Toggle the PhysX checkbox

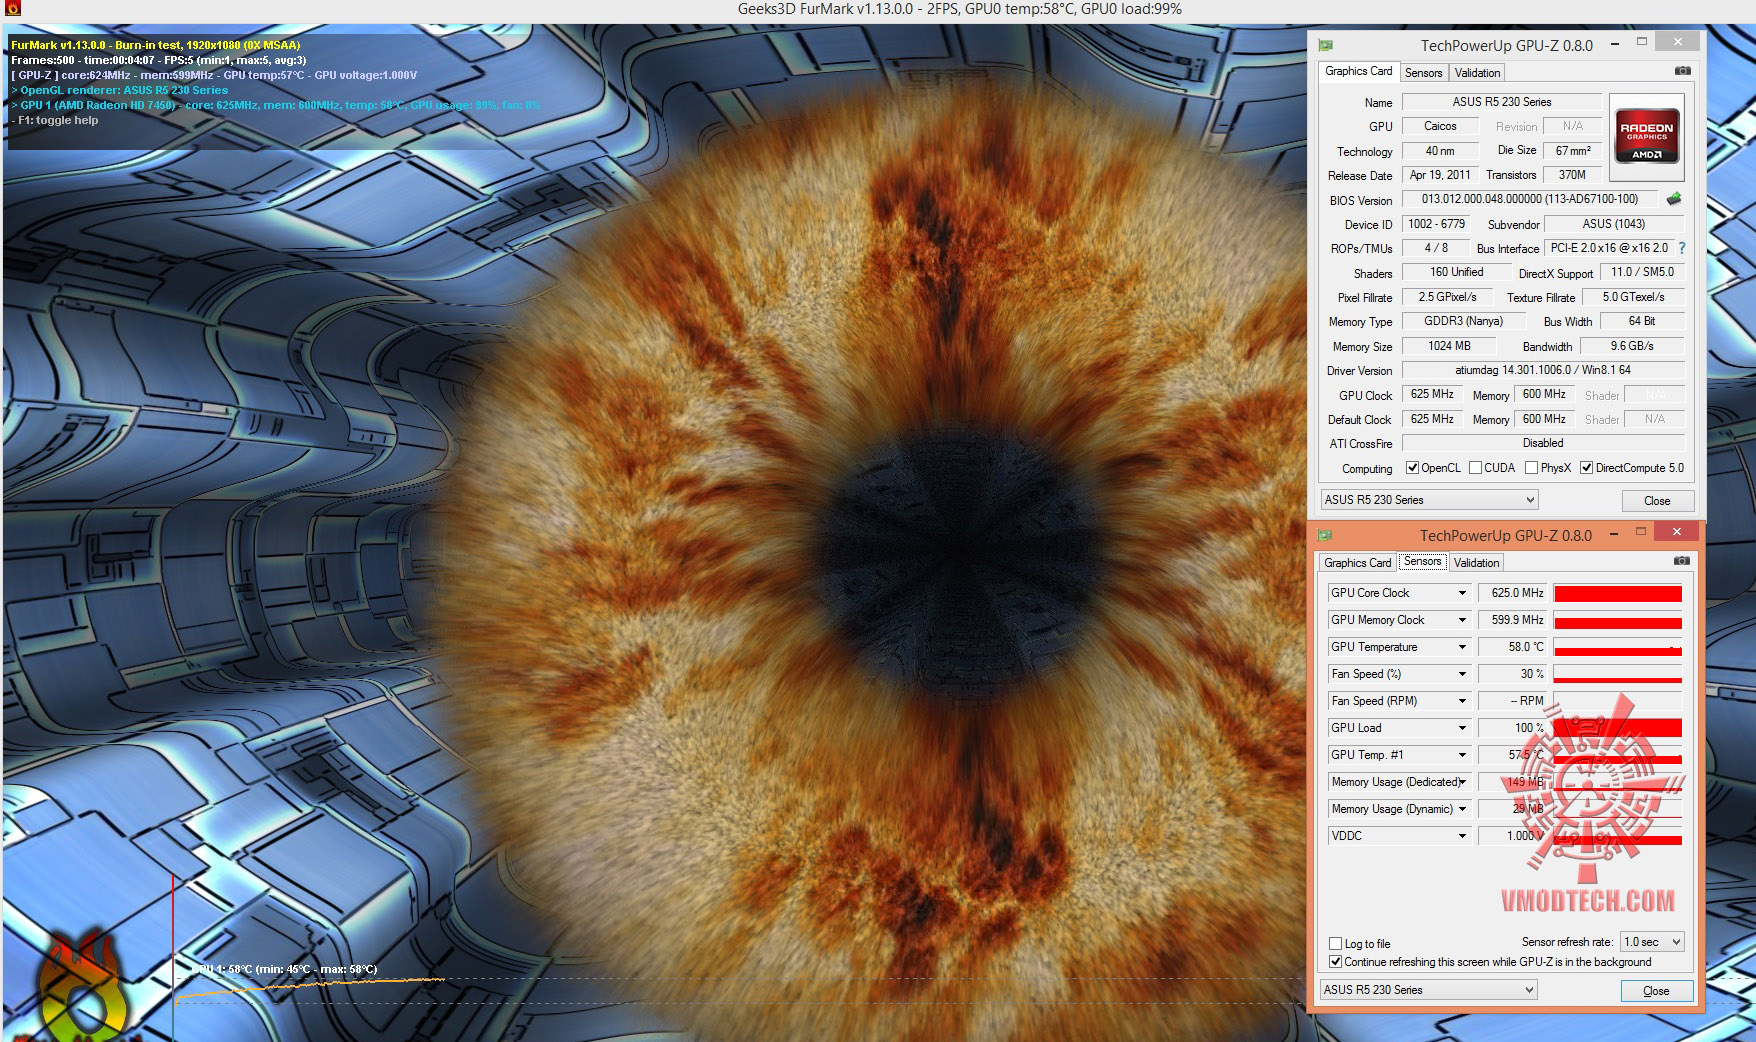pos(1532,468)
